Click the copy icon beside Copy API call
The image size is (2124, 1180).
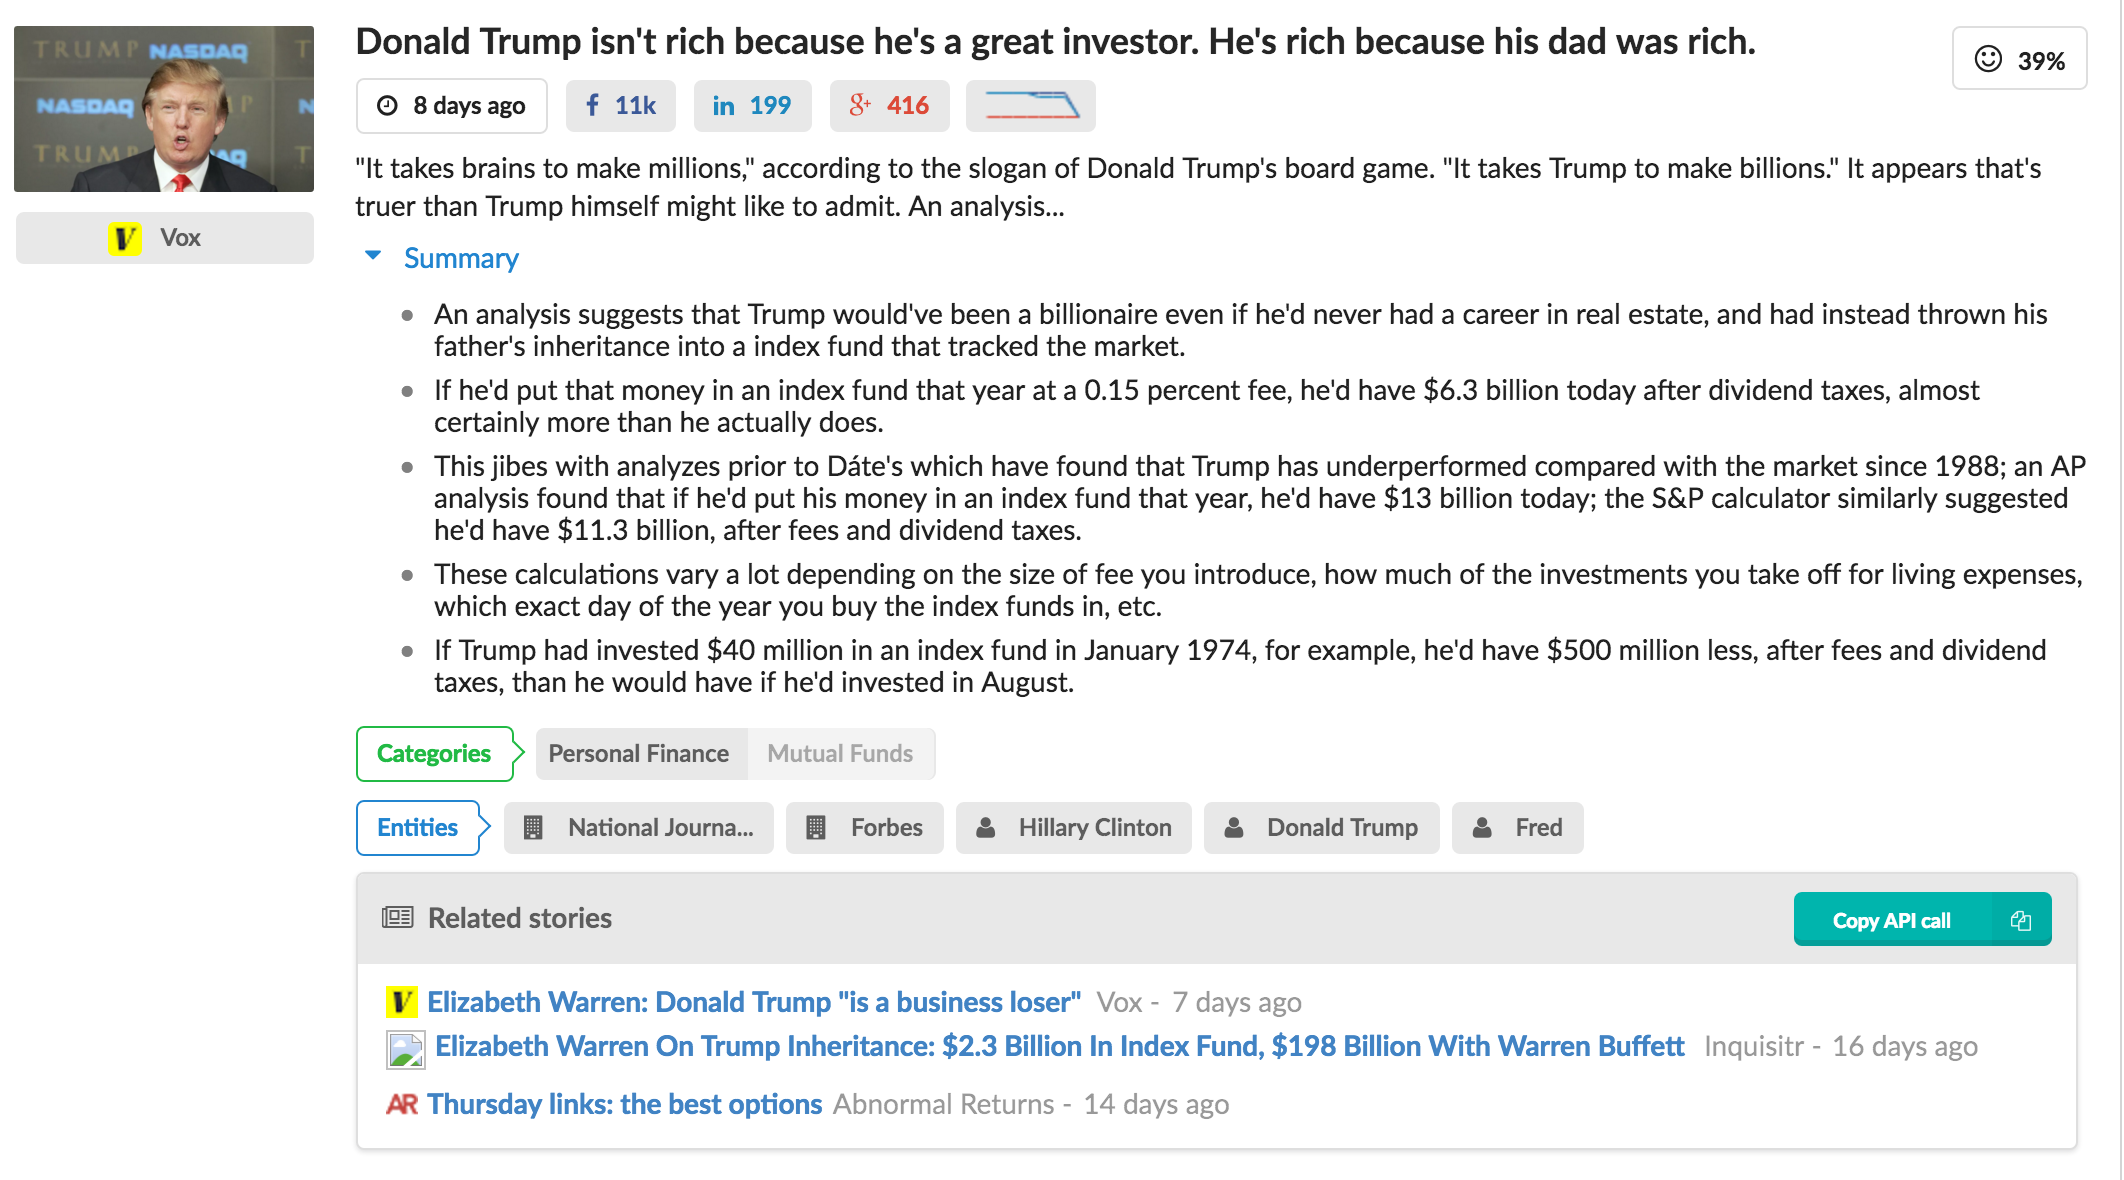(2020, 920)
